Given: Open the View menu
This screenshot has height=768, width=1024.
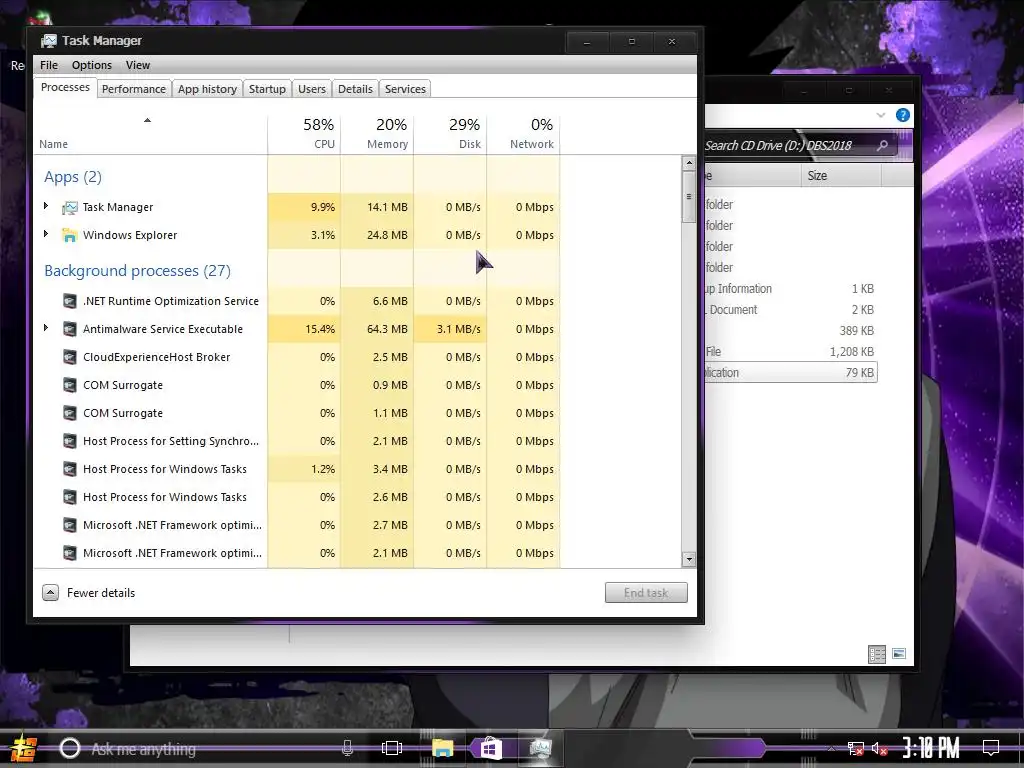Looking at the screenshot, I should [138, 65].
